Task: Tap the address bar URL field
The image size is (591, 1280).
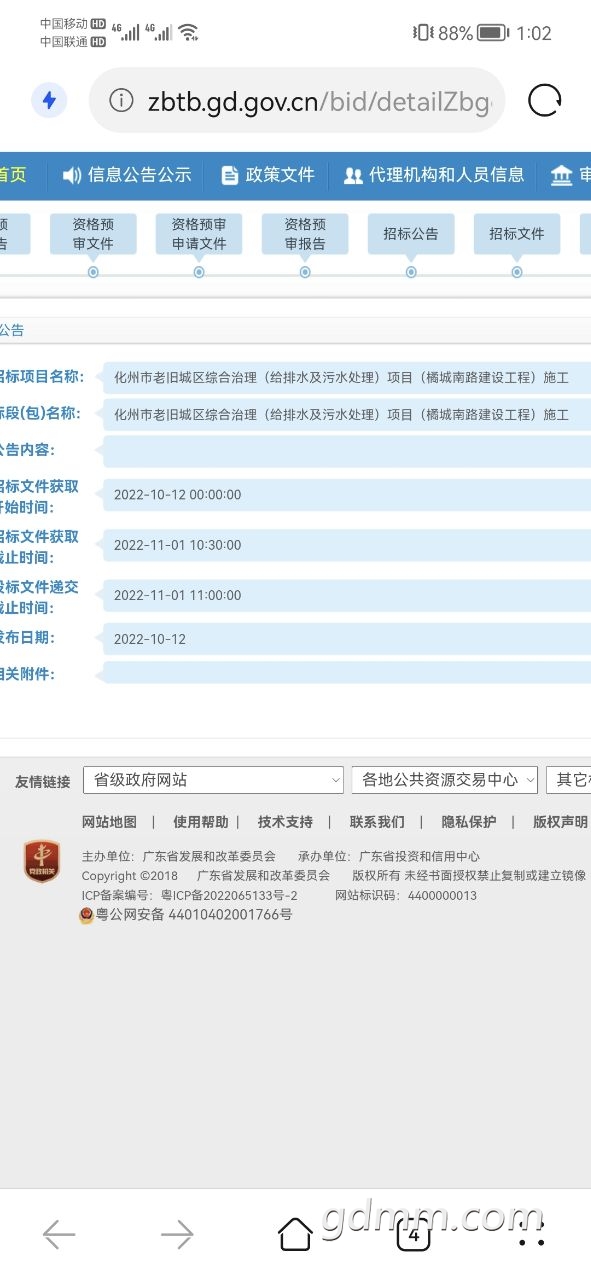Action: [x=318, y=101]
